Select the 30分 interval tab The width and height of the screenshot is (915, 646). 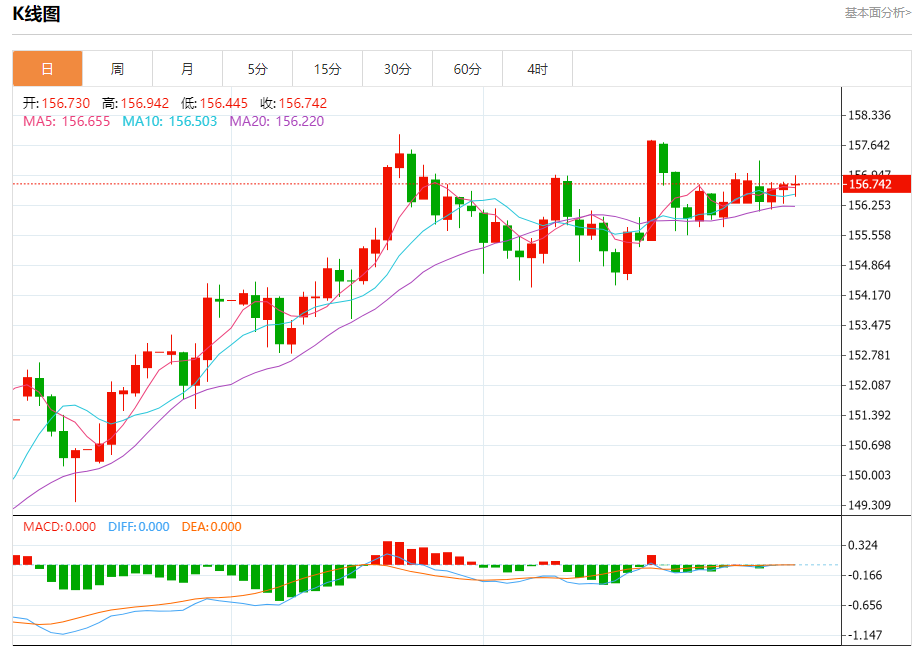pyautogui.click(x=397, y=69)
